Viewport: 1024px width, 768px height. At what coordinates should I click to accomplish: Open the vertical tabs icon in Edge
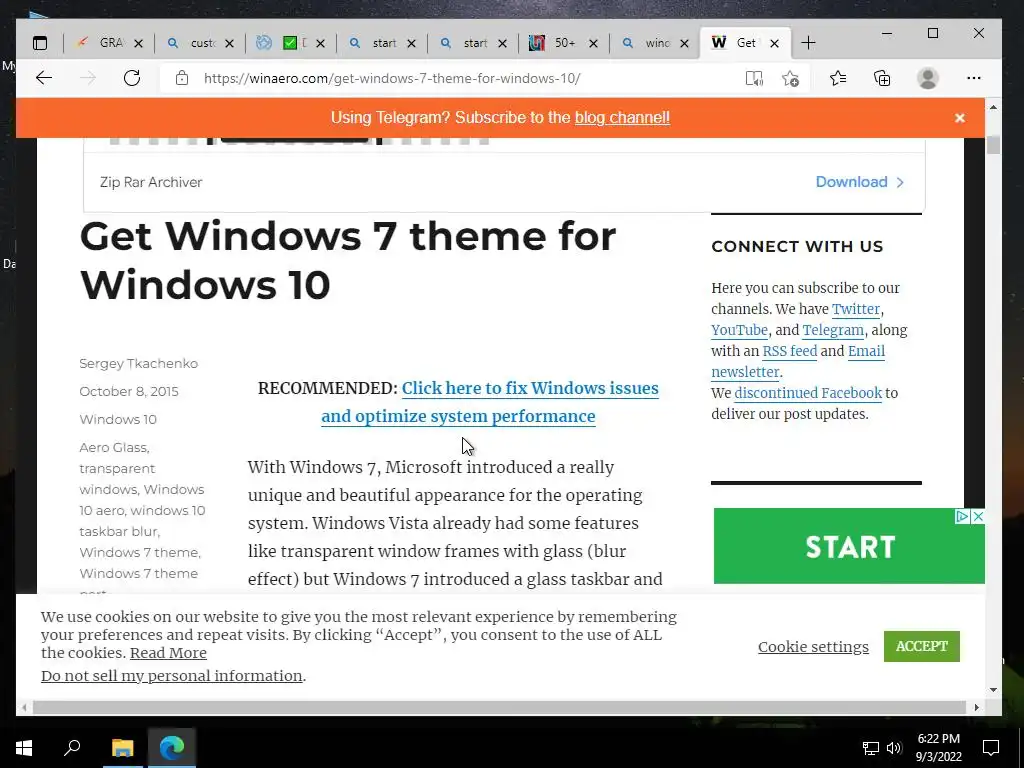40,43
